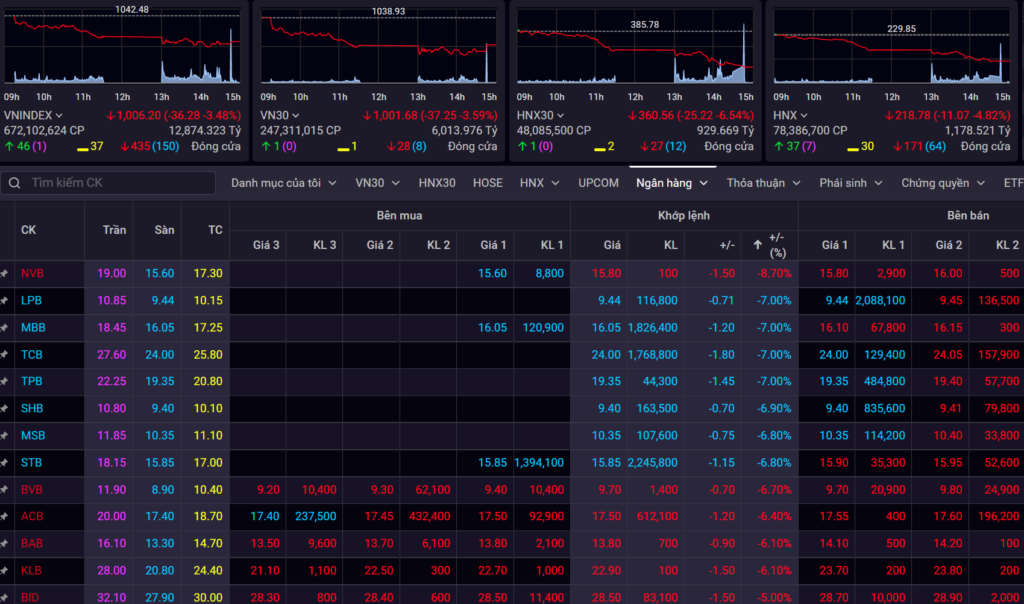Open the Chứng quyền dropdown

click(942, 183)
